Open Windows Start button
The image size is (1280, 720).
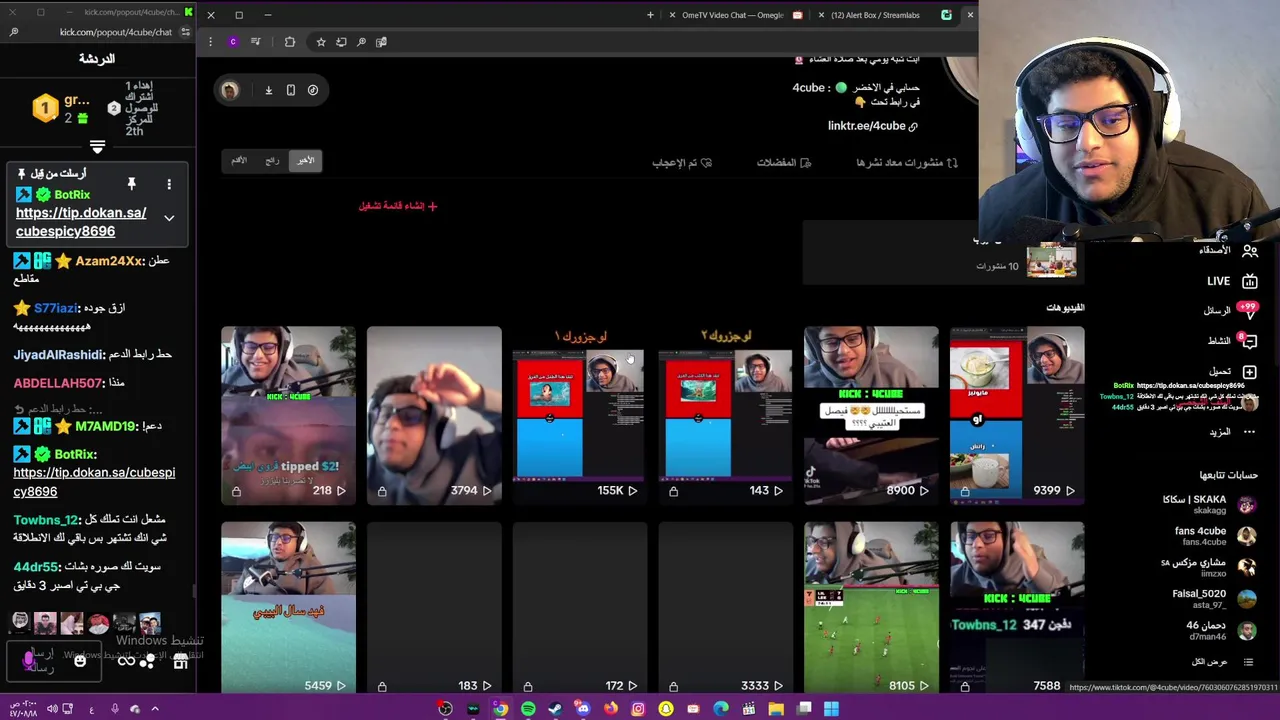[x=831, y=709]
